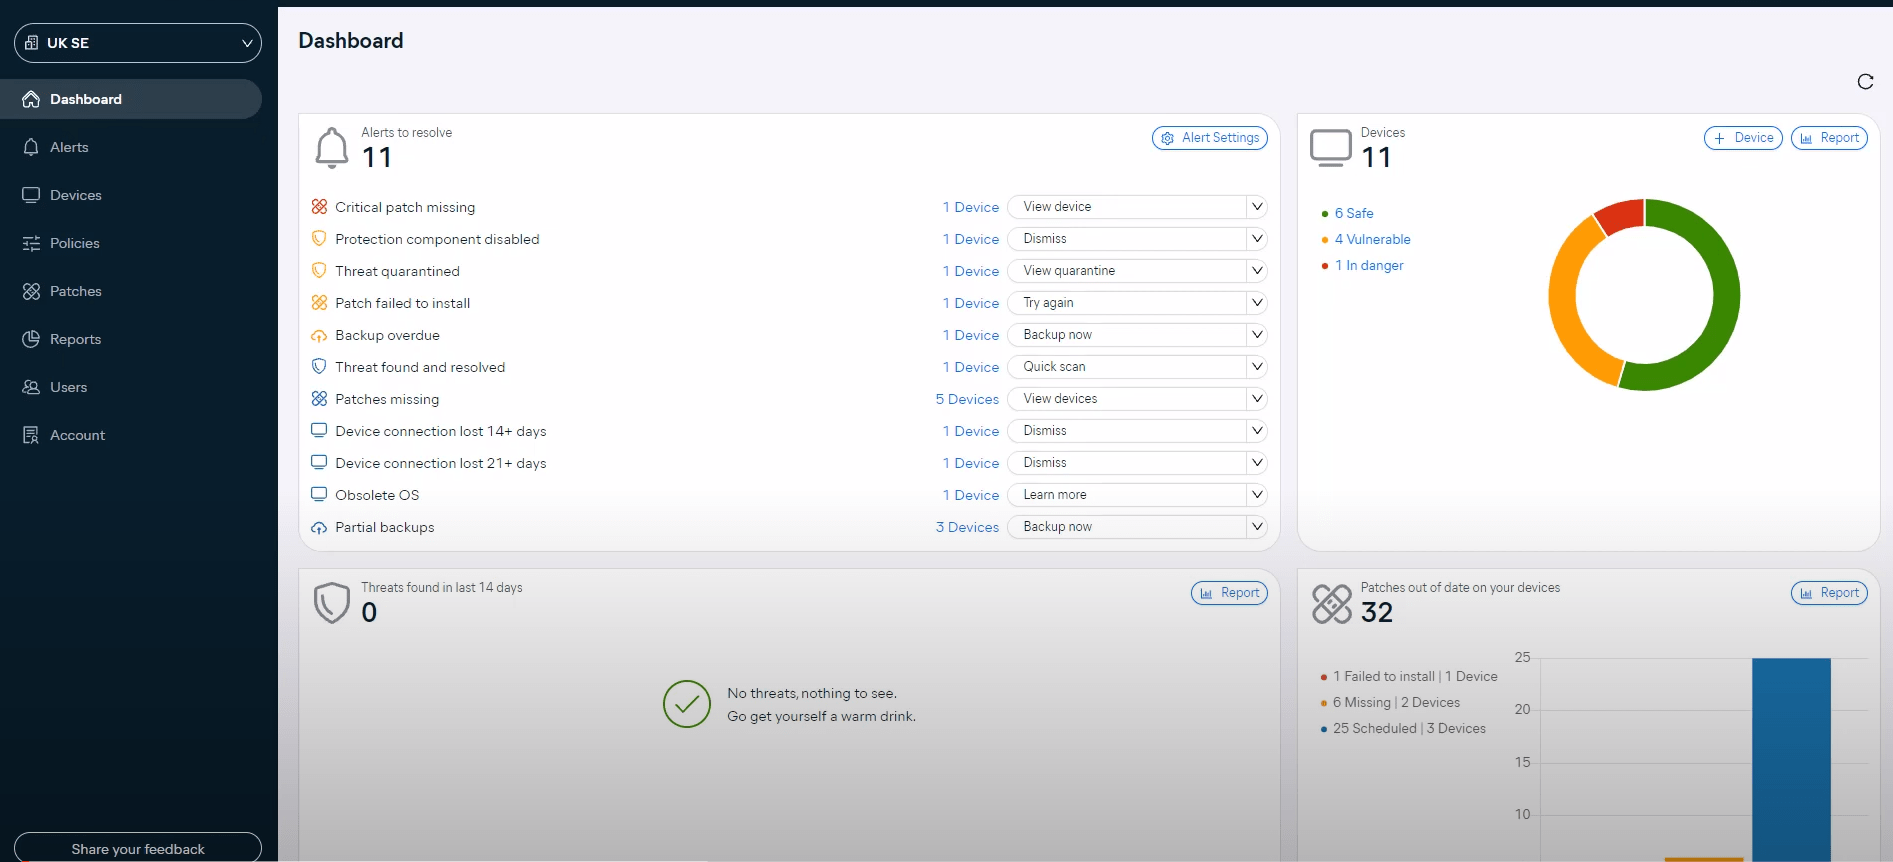The height and width of the screenshot is (862, 1893).
Task: Click the Reports pie icon in sidebar
Action: pos(31,339)
